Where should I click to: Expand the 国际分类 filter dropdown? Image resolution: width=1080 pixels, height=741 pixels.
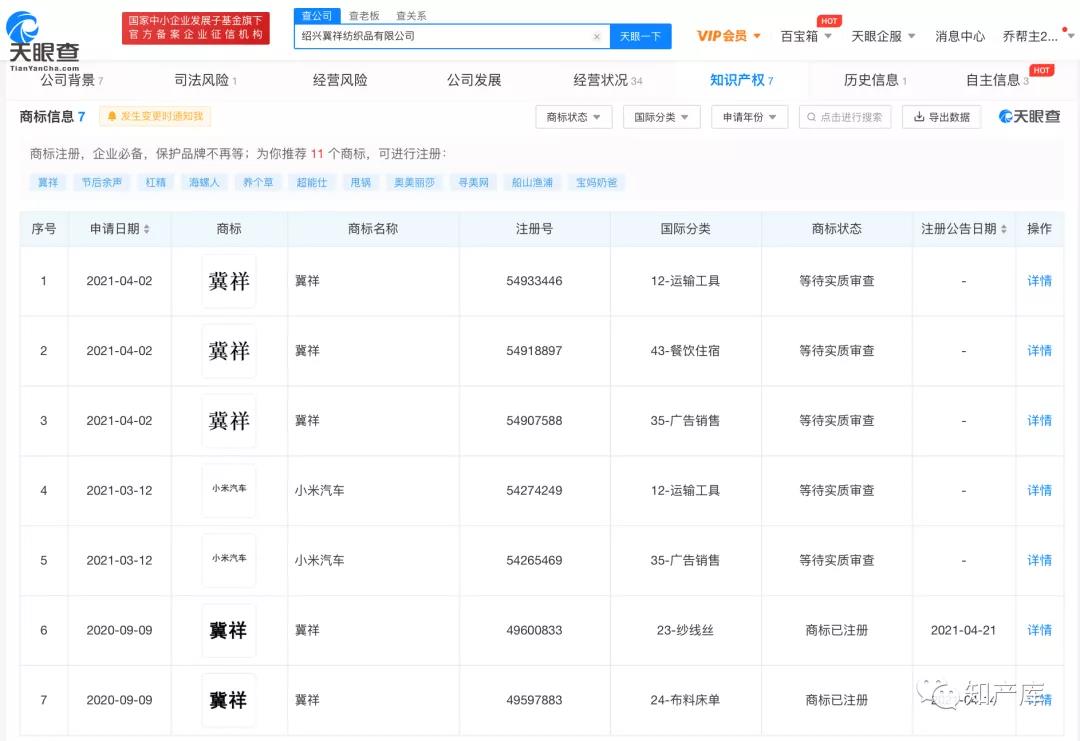(x=661, y=117)
